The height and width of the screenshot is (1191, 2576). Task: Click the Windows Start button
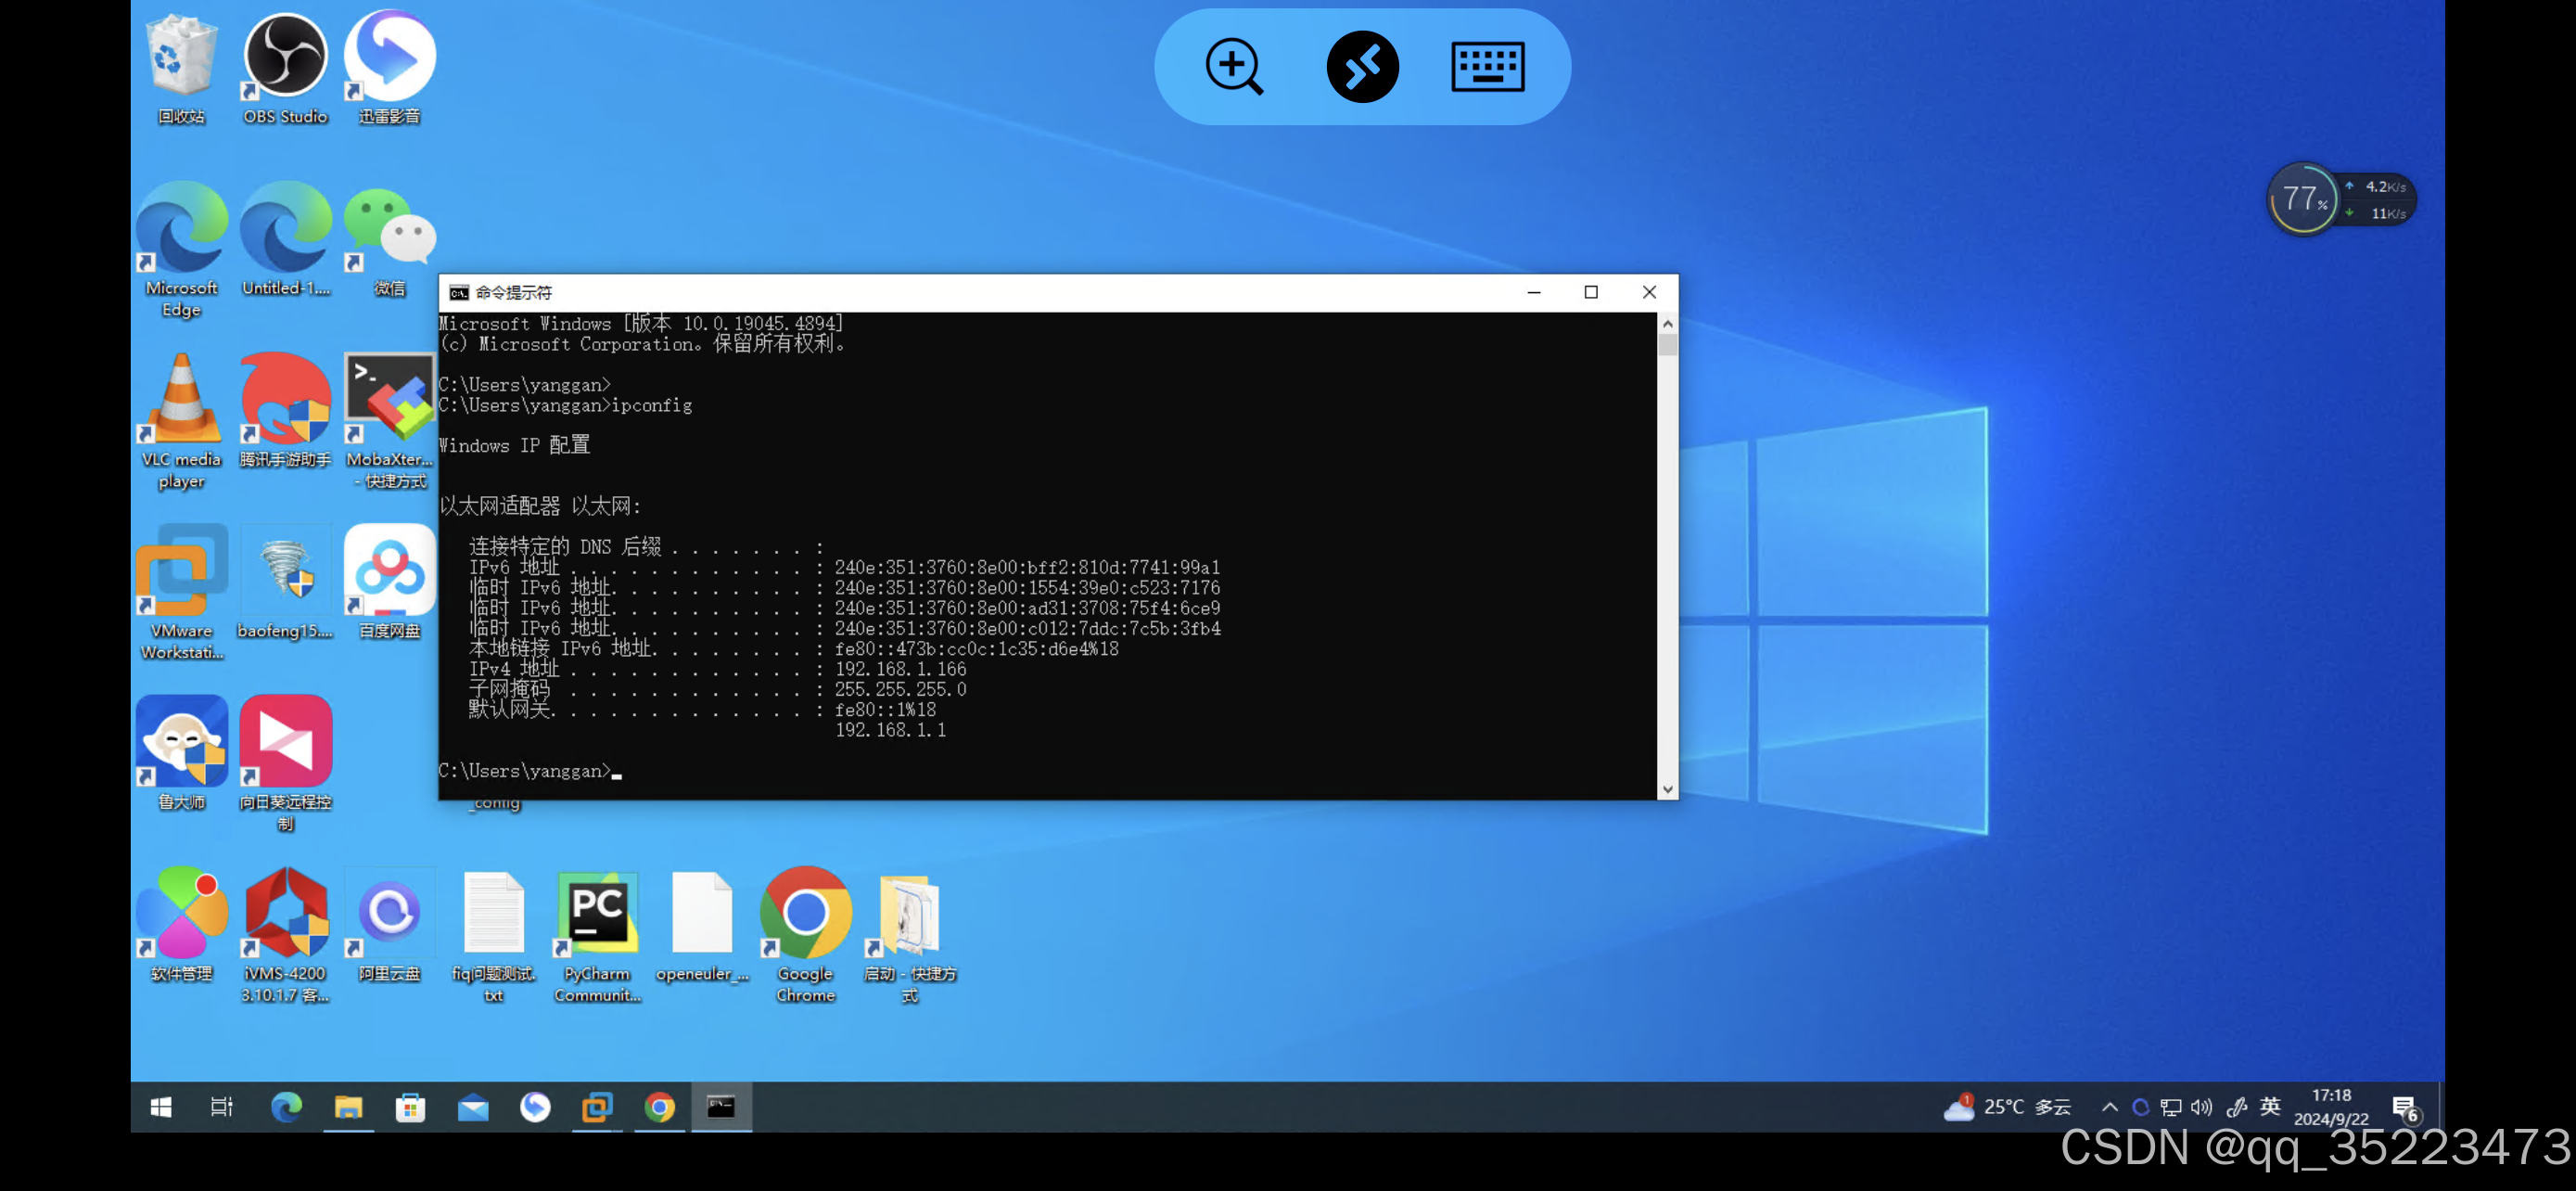161,1107
